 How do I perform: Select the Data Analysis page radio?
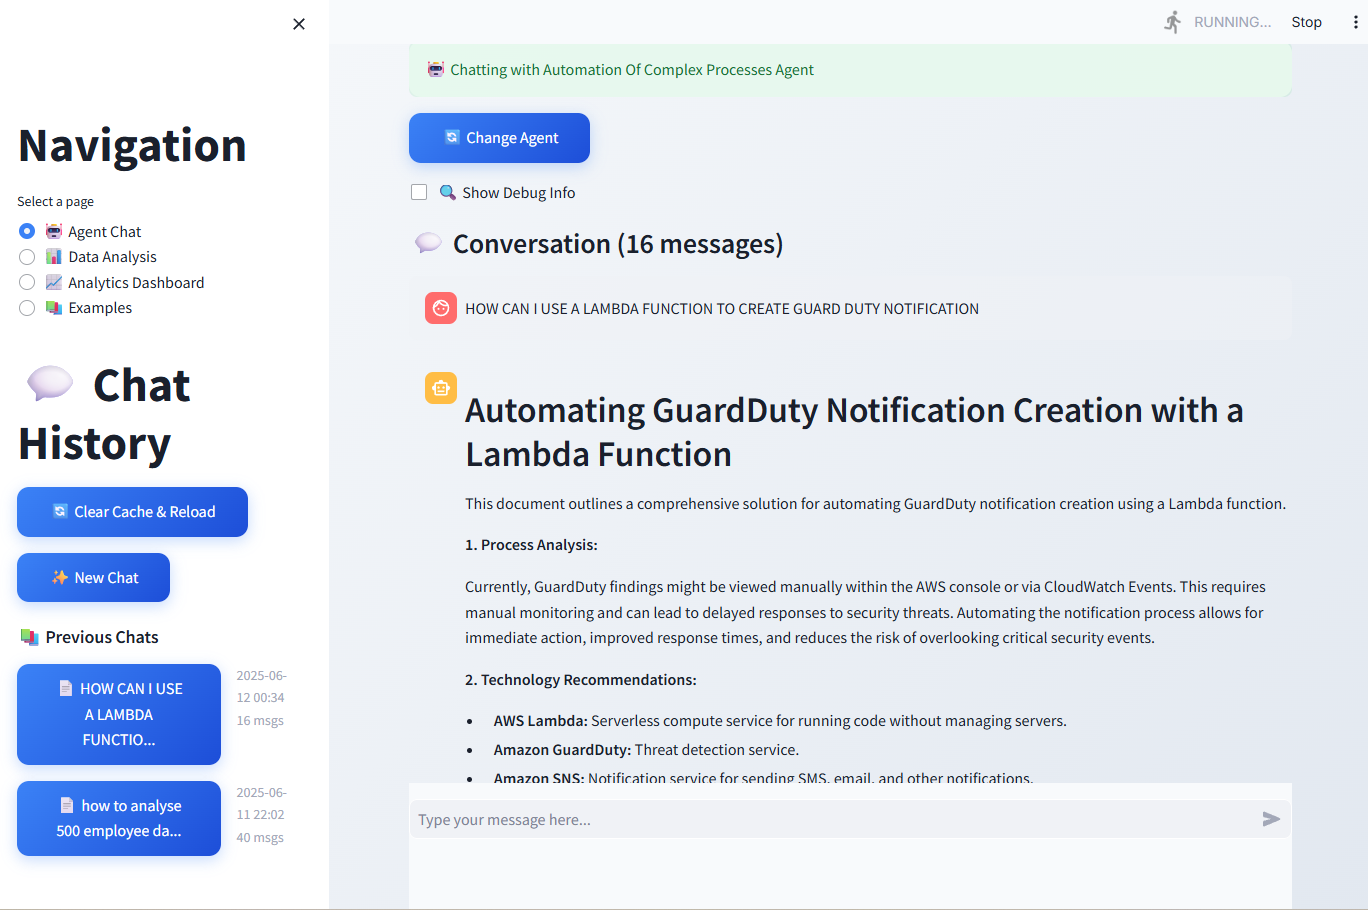pos(27,257)
